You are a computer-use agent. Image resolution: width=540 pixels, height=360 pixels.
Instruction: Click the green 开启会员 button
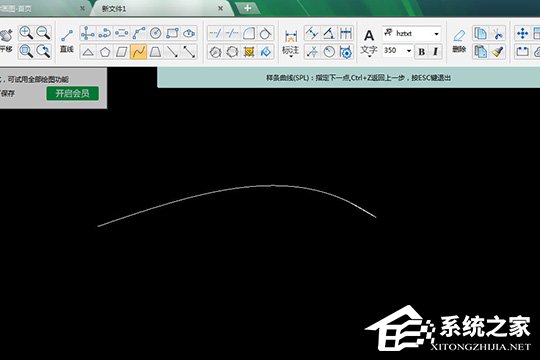pos(73,93)
